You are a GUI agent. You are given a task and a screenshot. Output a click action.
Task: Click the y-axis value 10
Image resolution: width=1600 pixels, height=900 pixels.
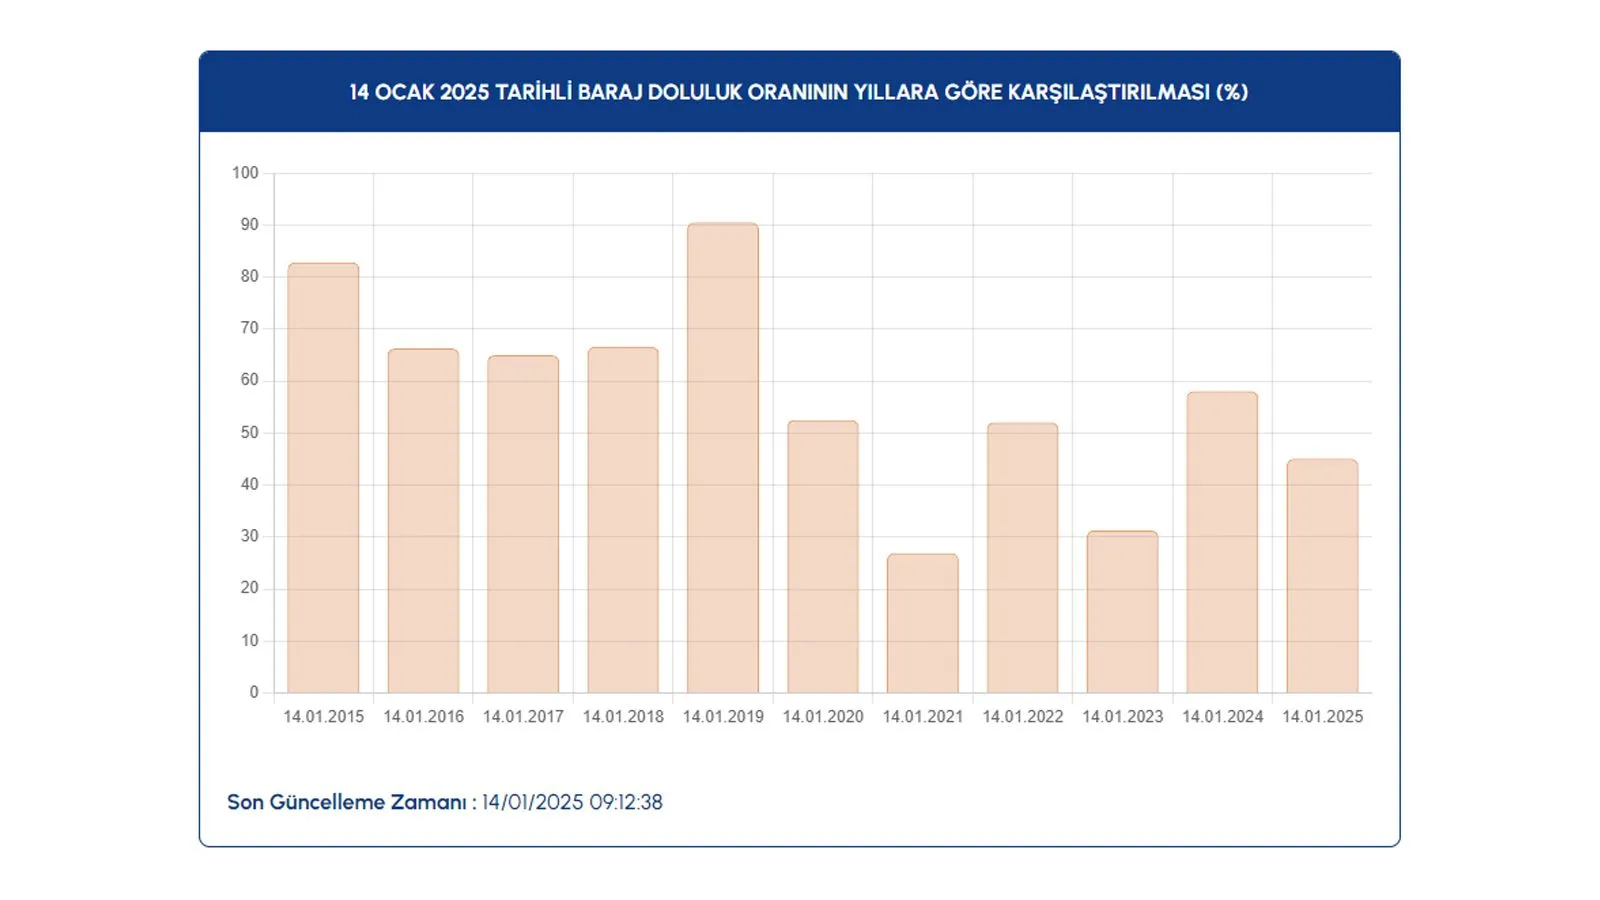coord(249,640)
